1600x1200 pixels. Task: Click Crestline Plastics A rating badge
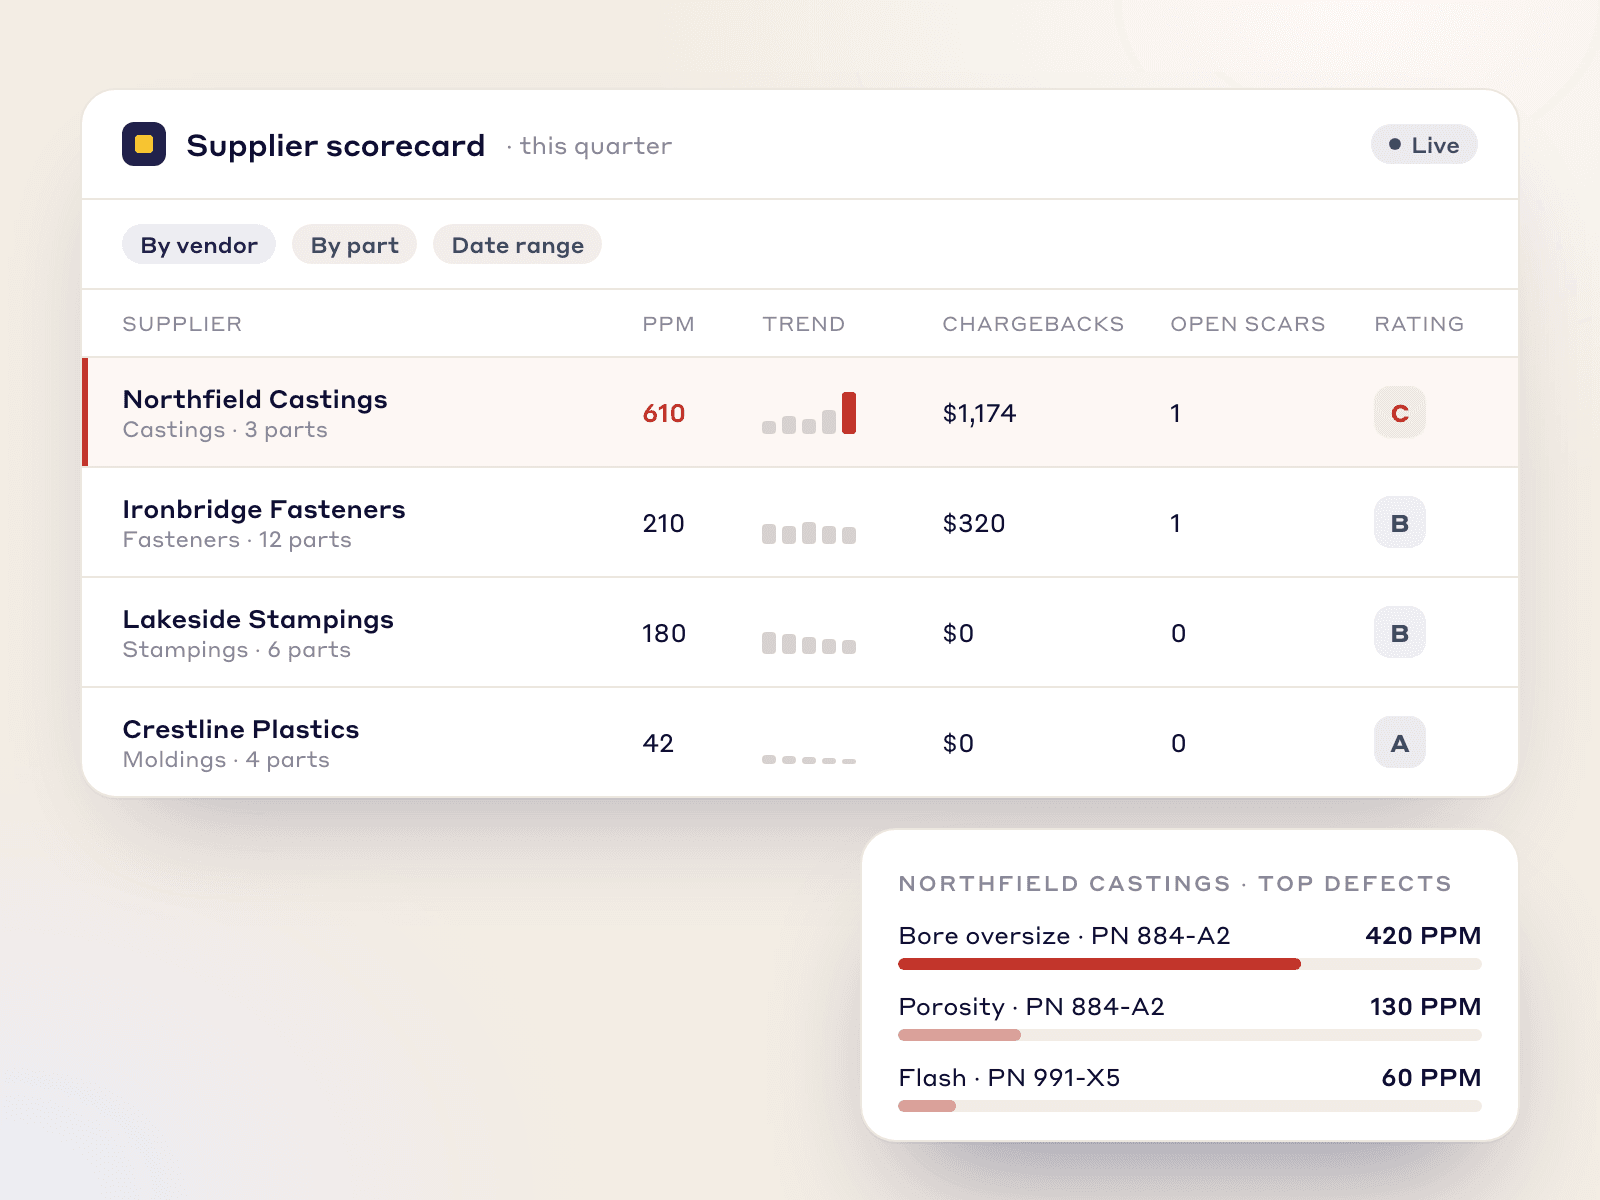click(x=1400, y=743)
